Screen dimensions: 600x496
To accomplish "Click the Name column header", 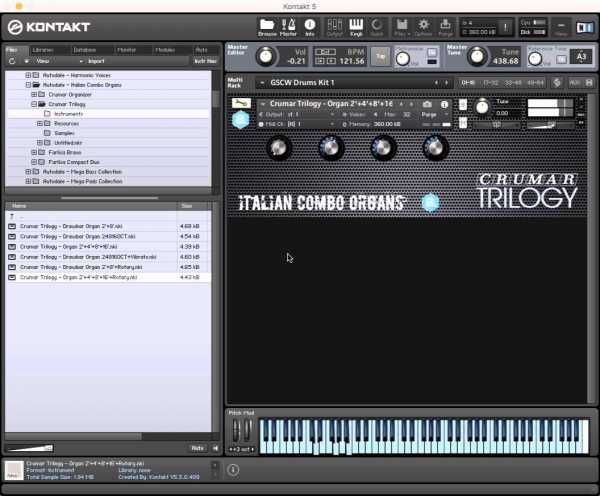I will tap(91, 206).
